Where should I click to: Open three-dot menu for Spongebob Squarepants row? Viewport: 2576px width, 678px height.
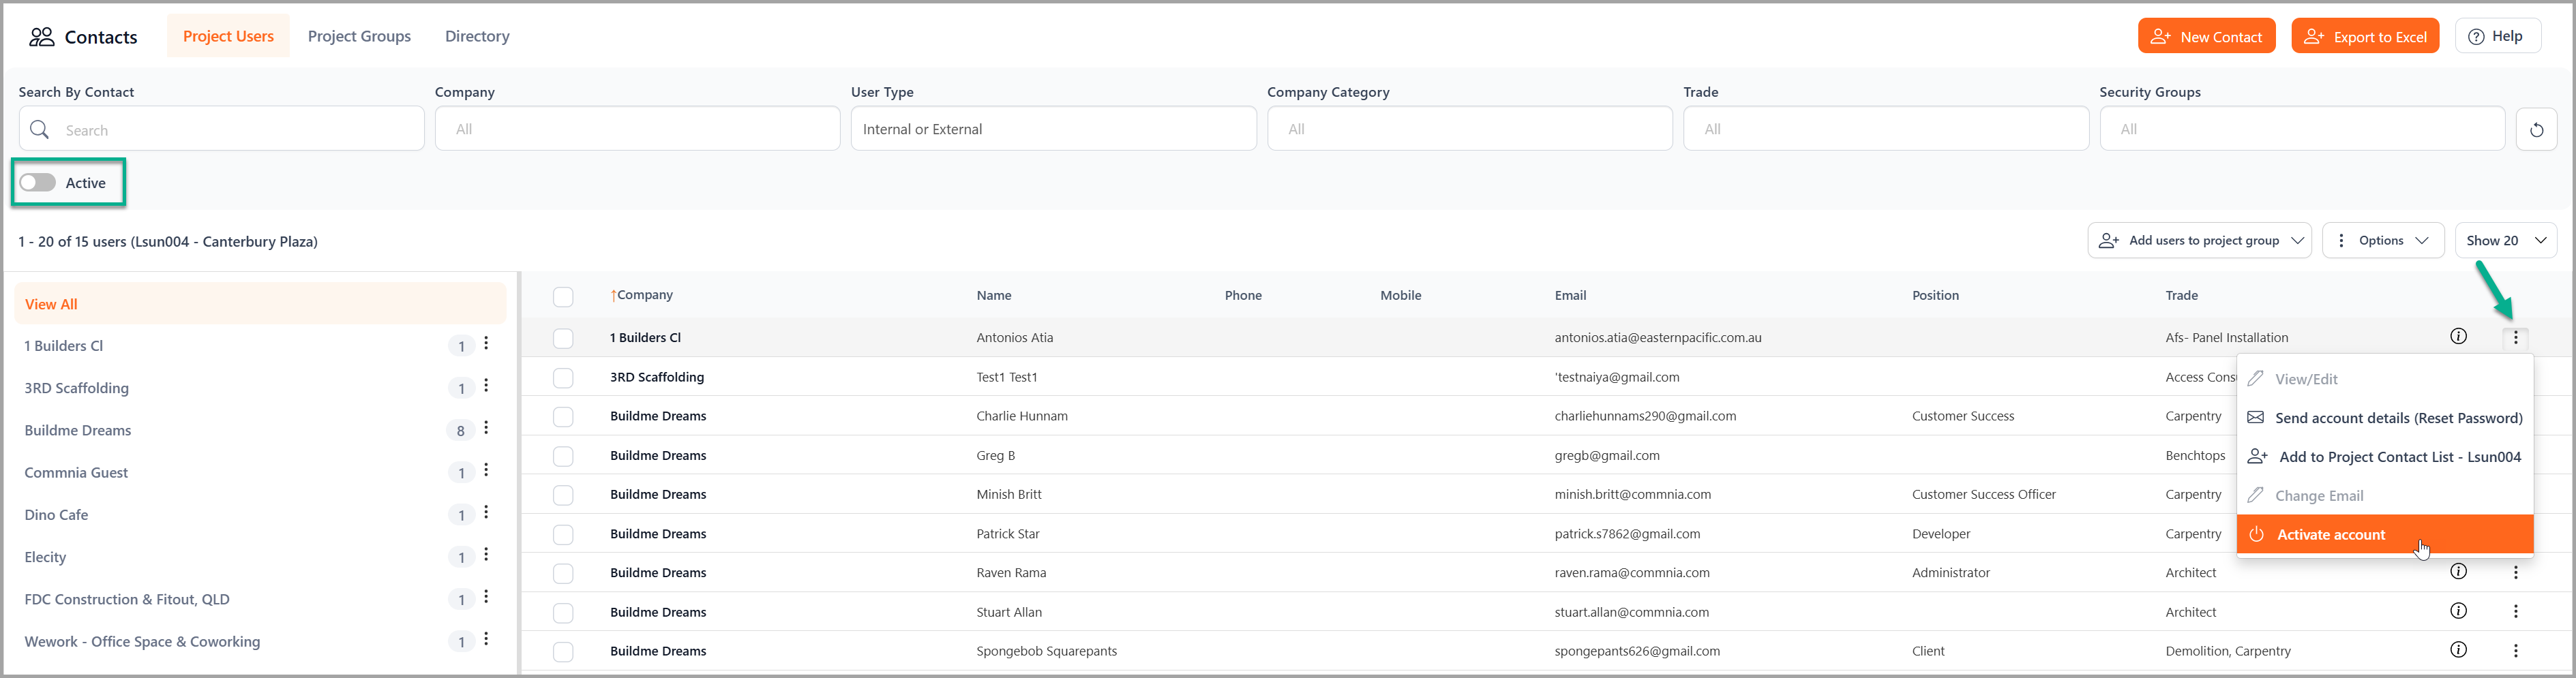pyautogui.click(x=2516, y=651)
